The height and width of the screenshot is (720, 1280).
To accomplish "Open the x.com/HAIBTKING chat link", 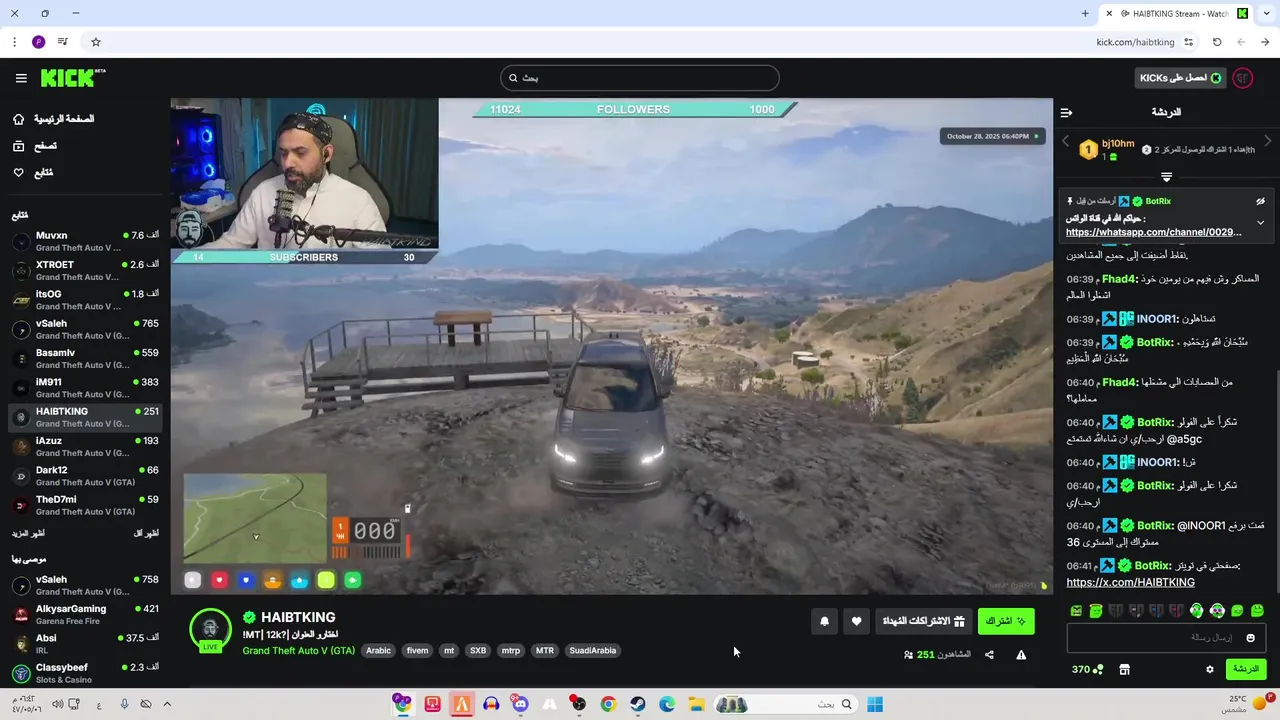I will (x=1130, y=582).
